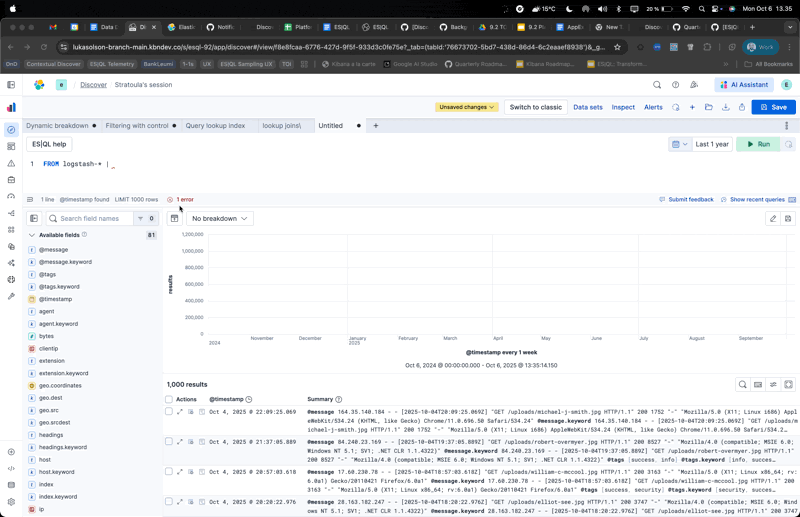Toggle the side navigation collapse icon

coord(11,85)
